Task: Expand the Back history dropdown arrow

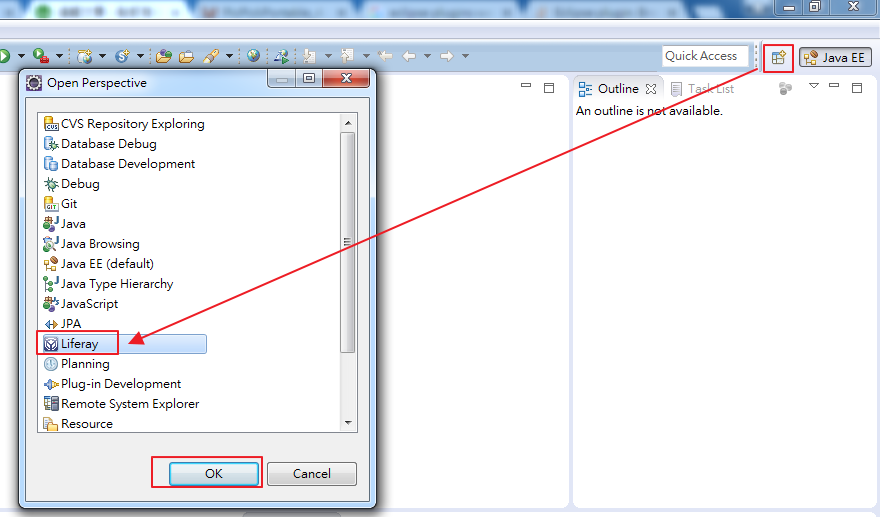Action: tap(427, 56)
